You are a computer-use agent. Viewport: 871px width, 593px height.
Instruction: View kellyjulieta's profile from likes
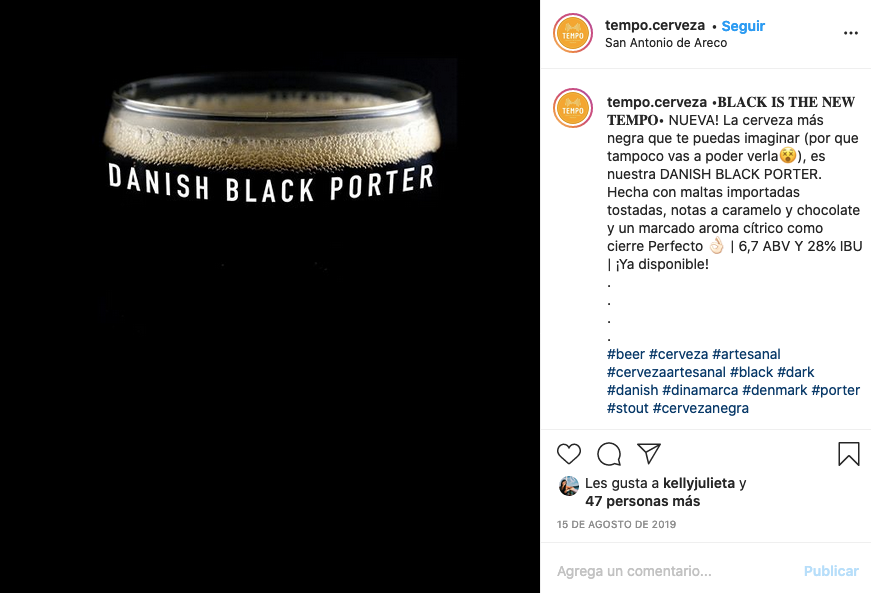[x=699, y=483]
